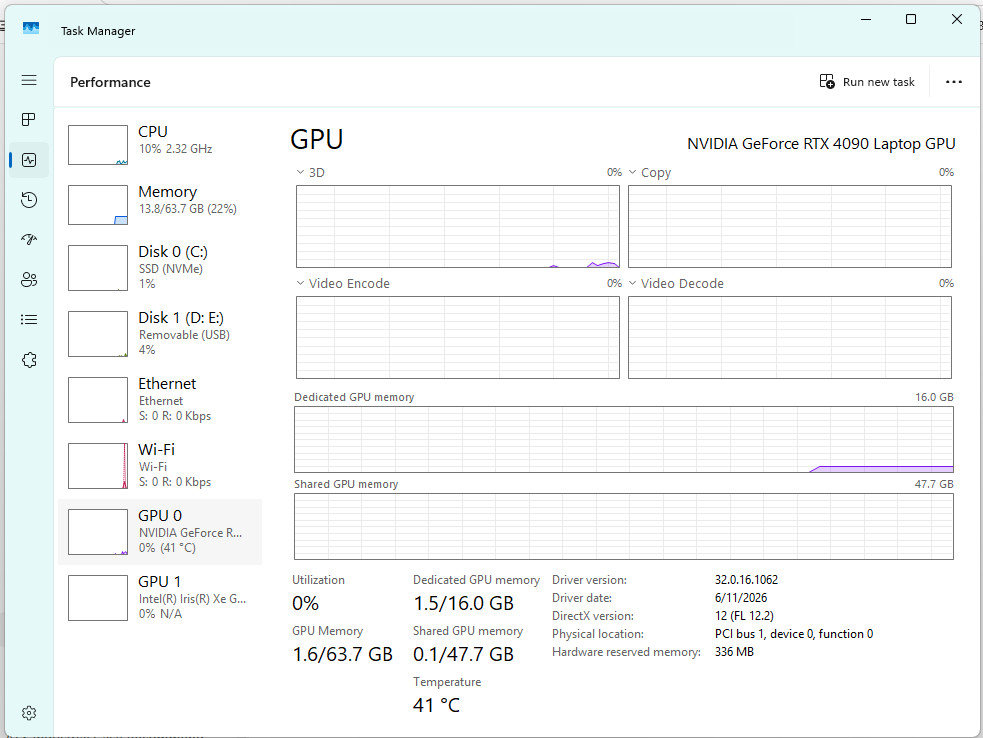
Task: Click the 1.5/16.0 GB value
Action: 463,603
